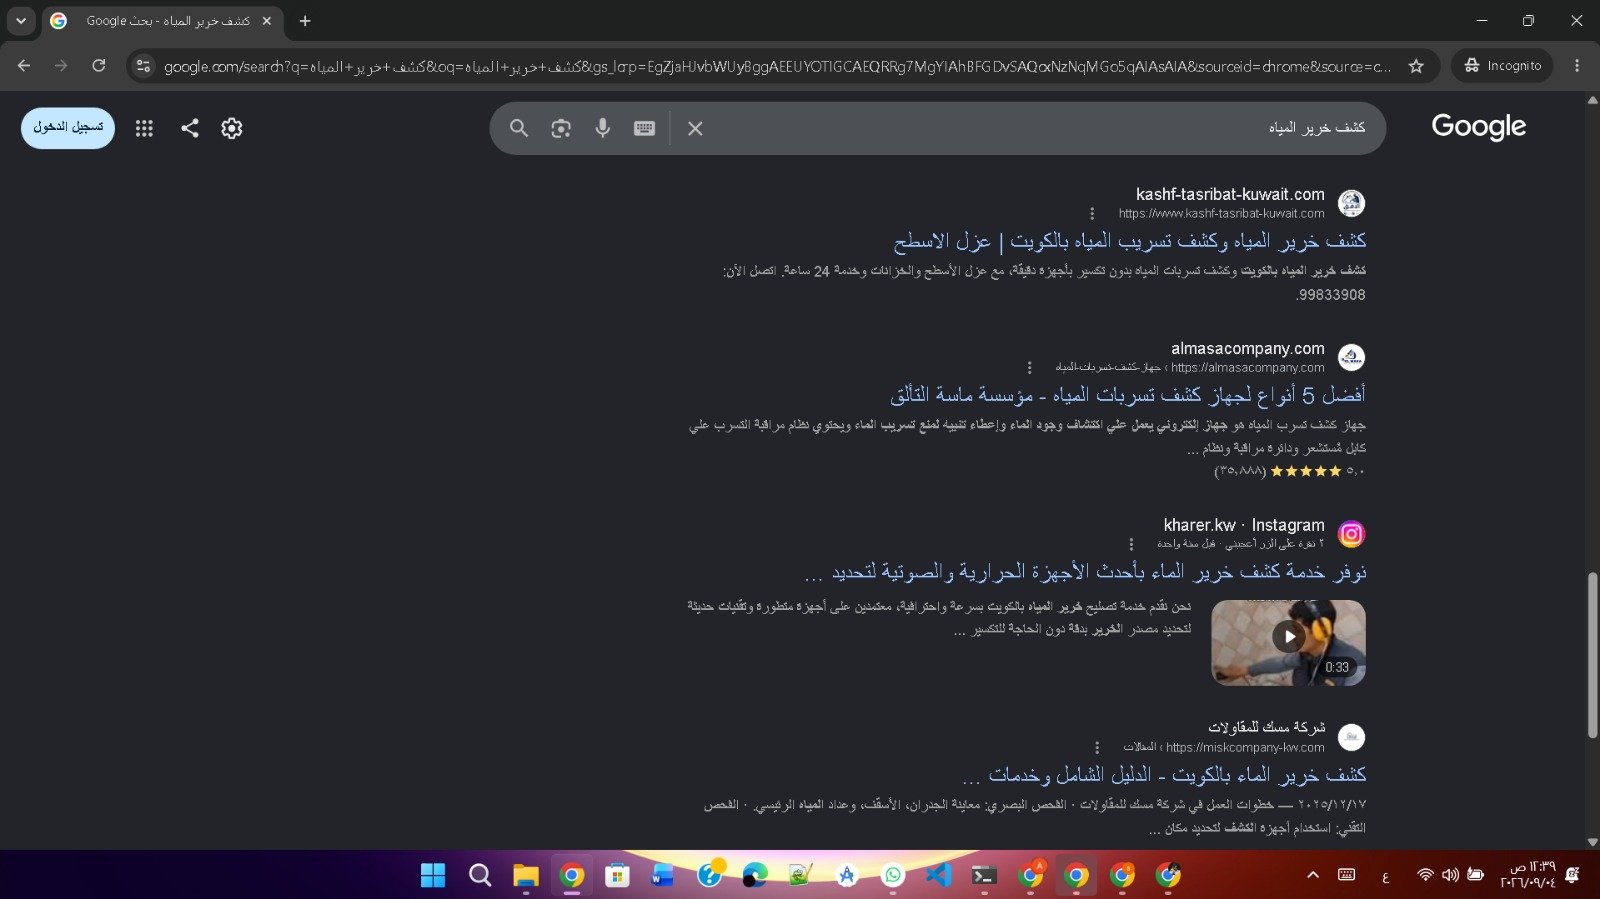Search by image with Lens icon
Screen dimensions: 1600x899
click(x=561, y=128)
